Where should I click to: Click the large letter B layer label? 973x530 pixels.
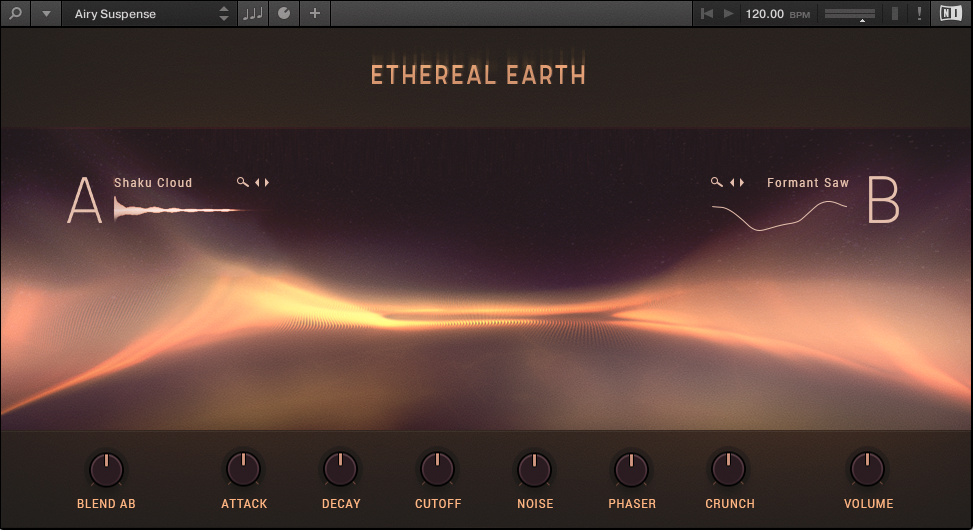(883, 200)
